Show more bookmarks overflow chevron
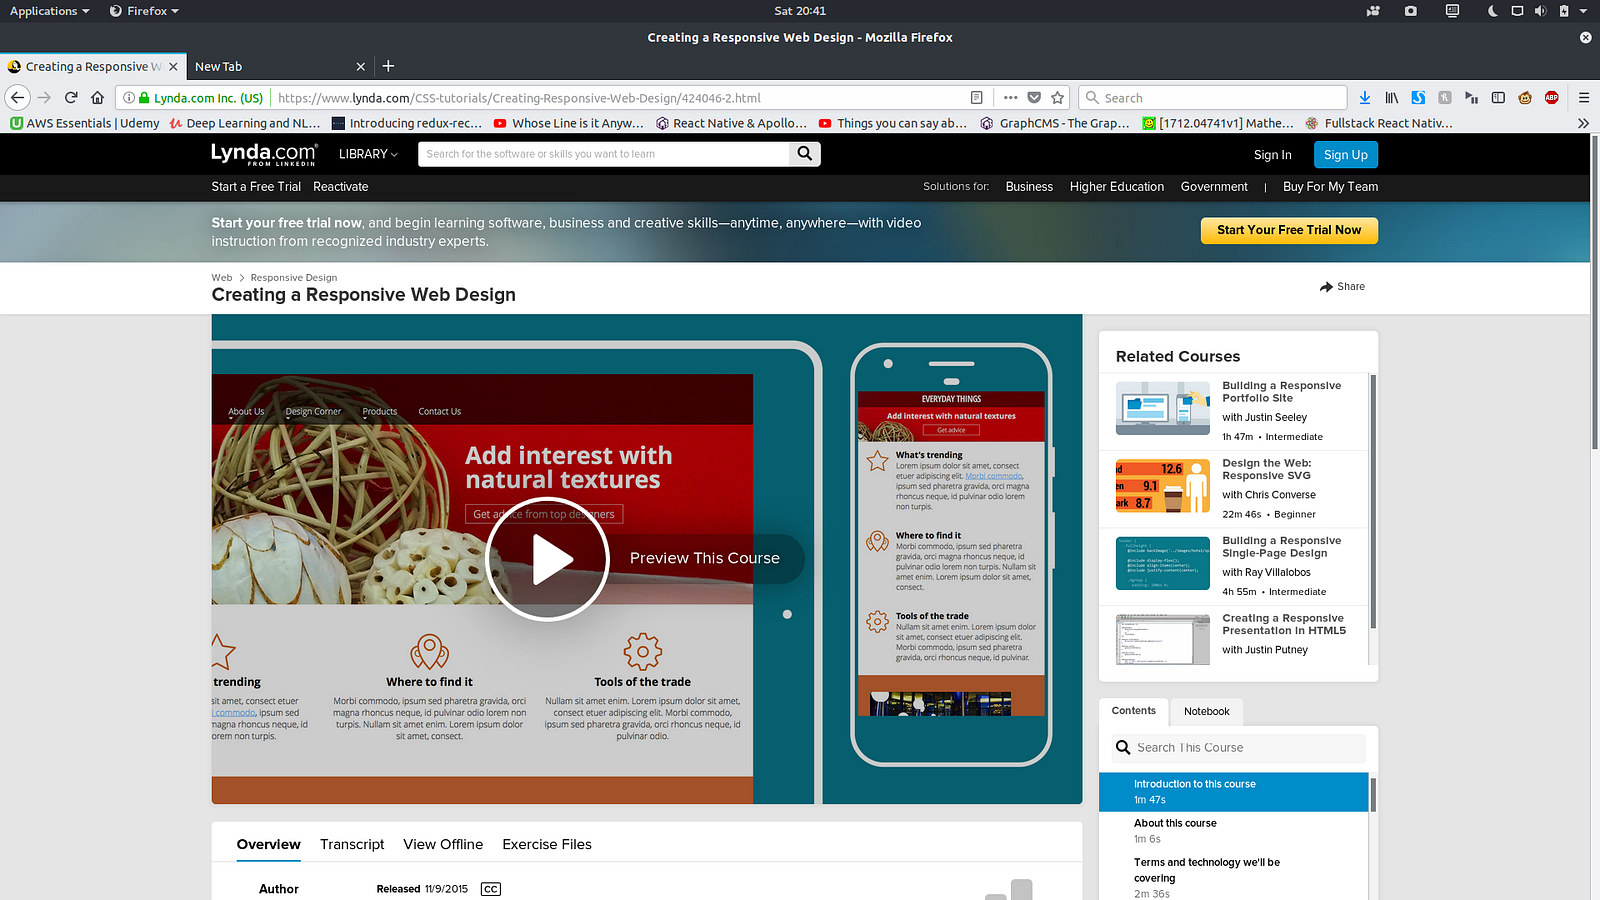This screenshot has width=1600, height=900. (1583, 123)
